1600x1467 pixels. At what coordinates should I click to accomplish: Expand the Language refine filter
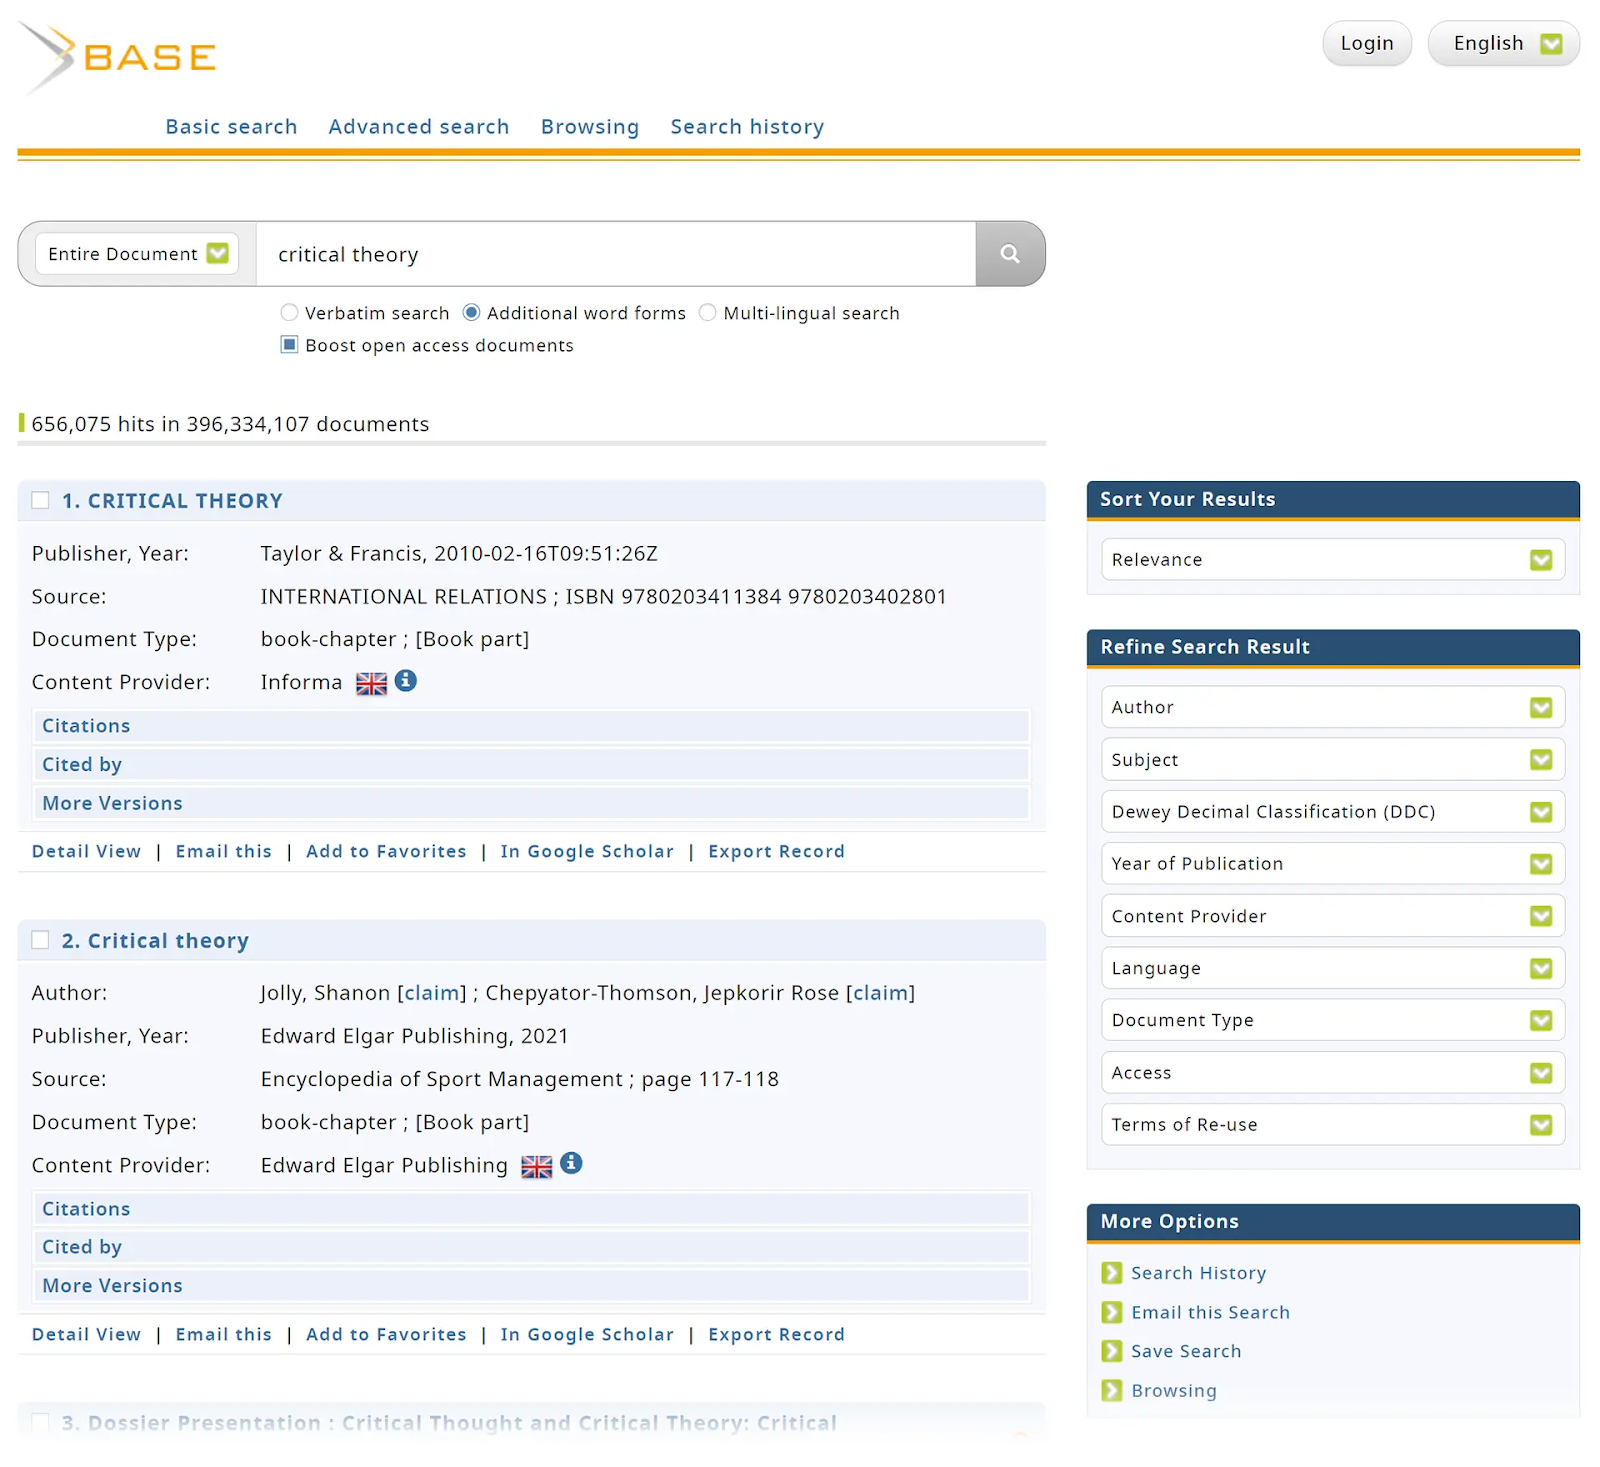tap(1333, 968)
